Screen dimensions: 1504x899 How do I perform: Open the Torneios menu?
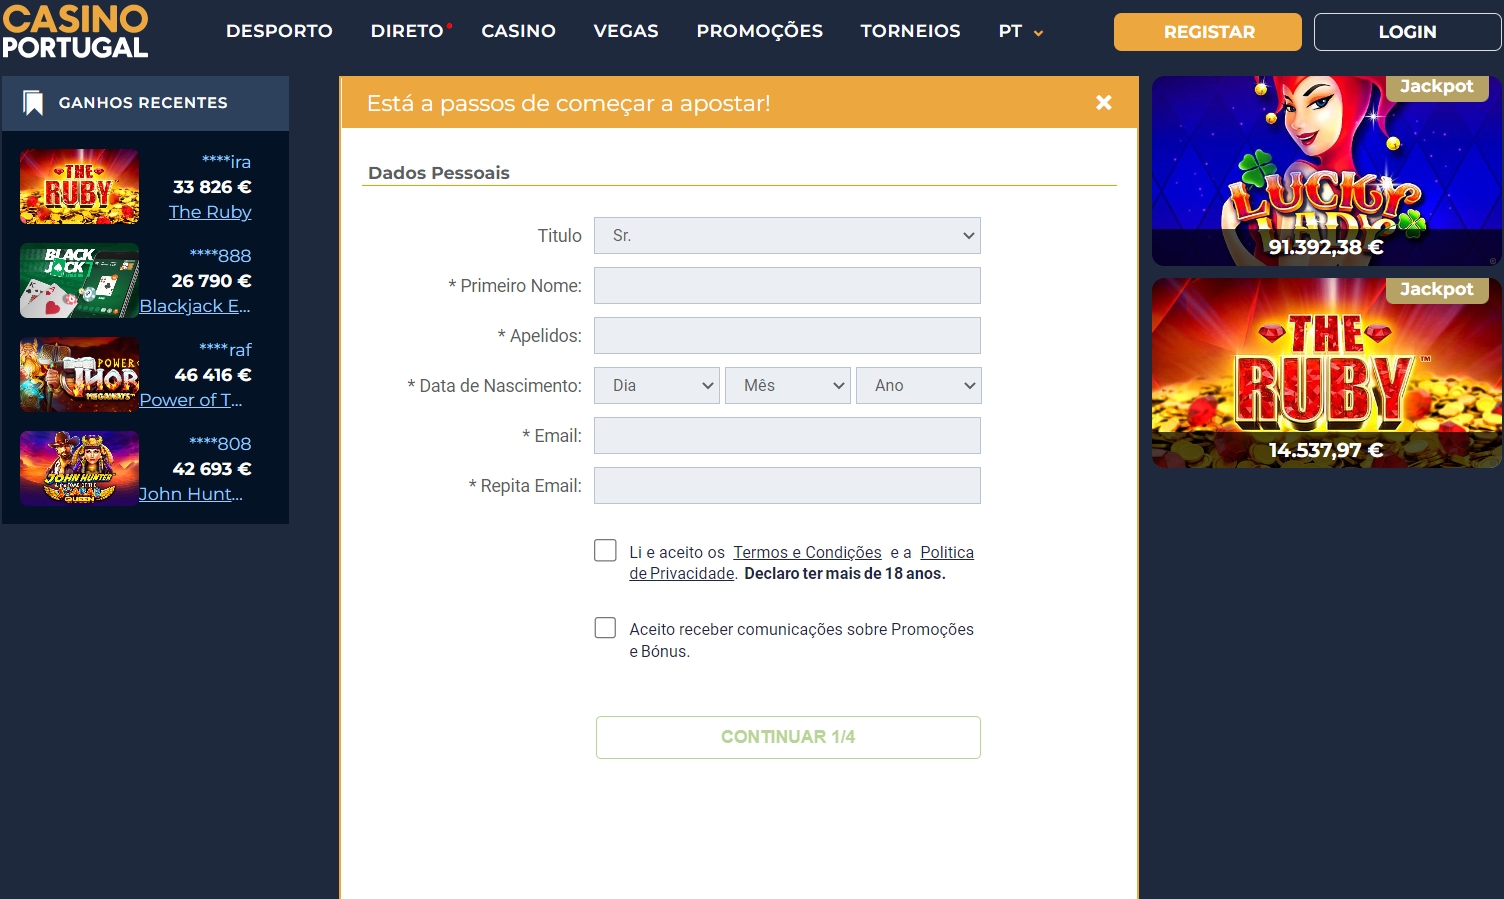(911, 31)
